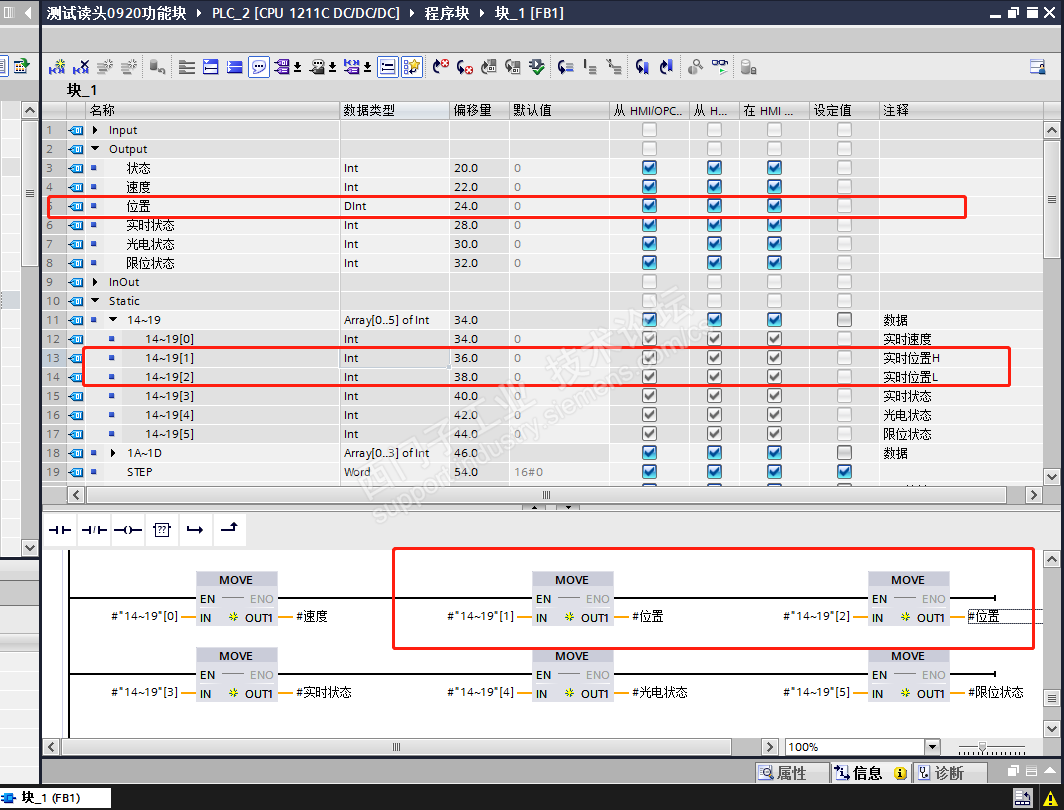Image resolution: width=1064 pixels, height=810 pixels.
Task: Insert a normally open contact
Action: [x=60, y=530]
